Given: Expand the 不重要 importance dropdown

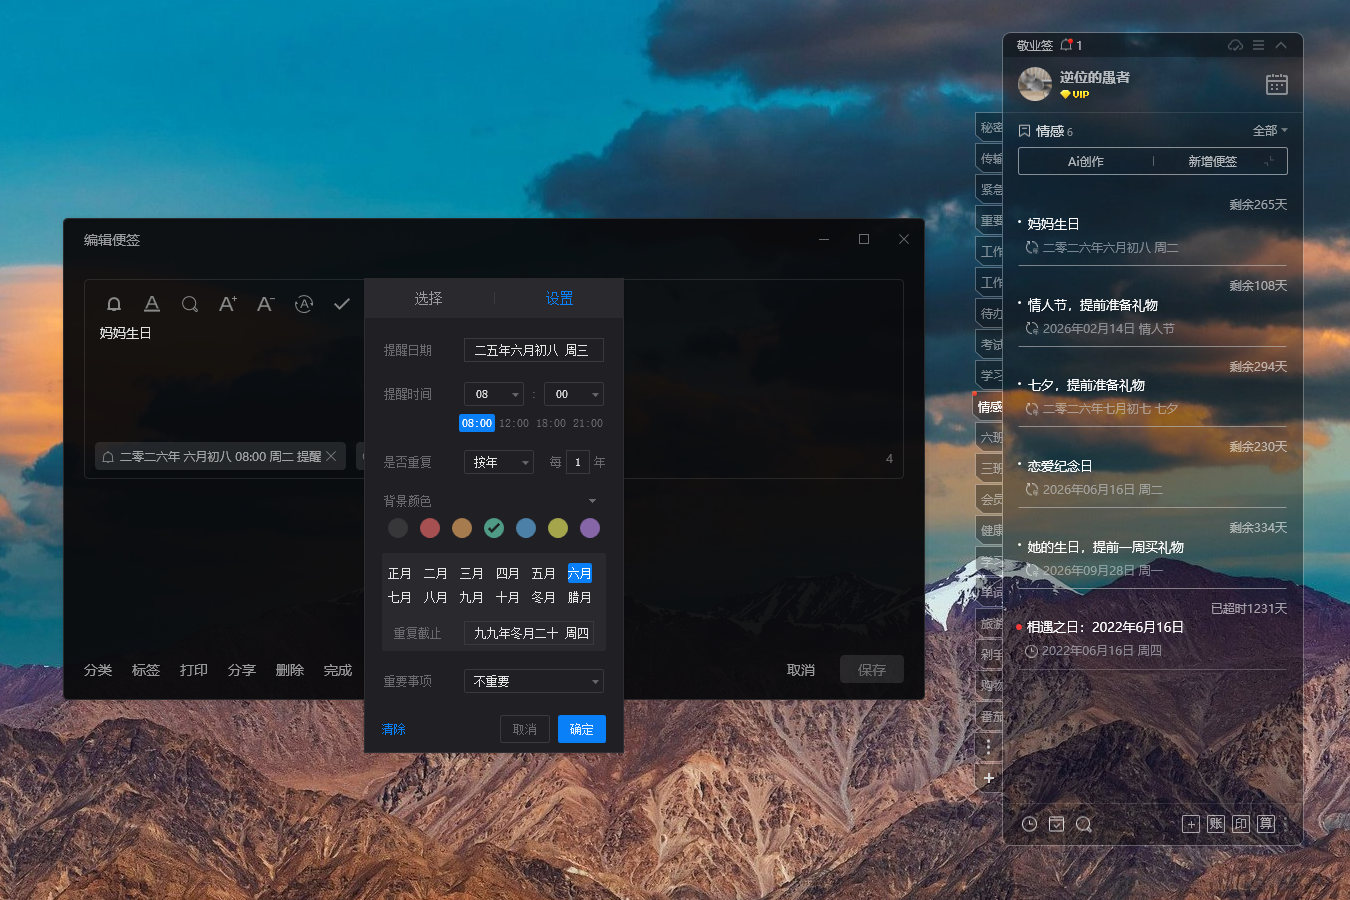Looking at the screenshot, I should [x=533, y=681].
